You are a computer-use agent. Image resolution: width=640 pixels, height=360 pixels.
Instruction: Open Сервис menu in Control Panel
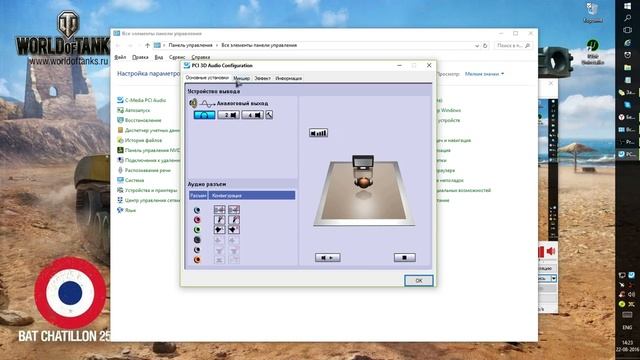point(177,57)
